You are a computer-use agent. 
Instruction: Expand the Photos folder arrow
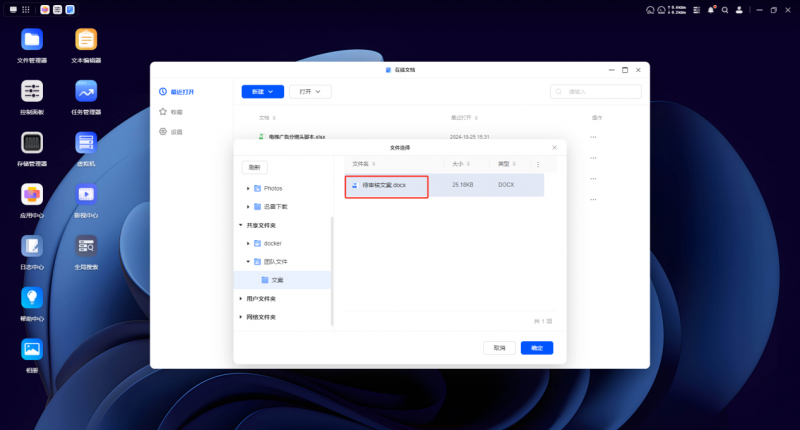(x=248, y=189)
